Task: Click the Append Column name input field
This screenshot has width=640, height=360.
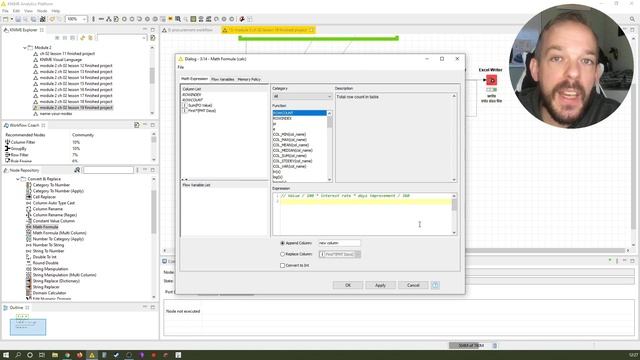Action: [339, 243]
